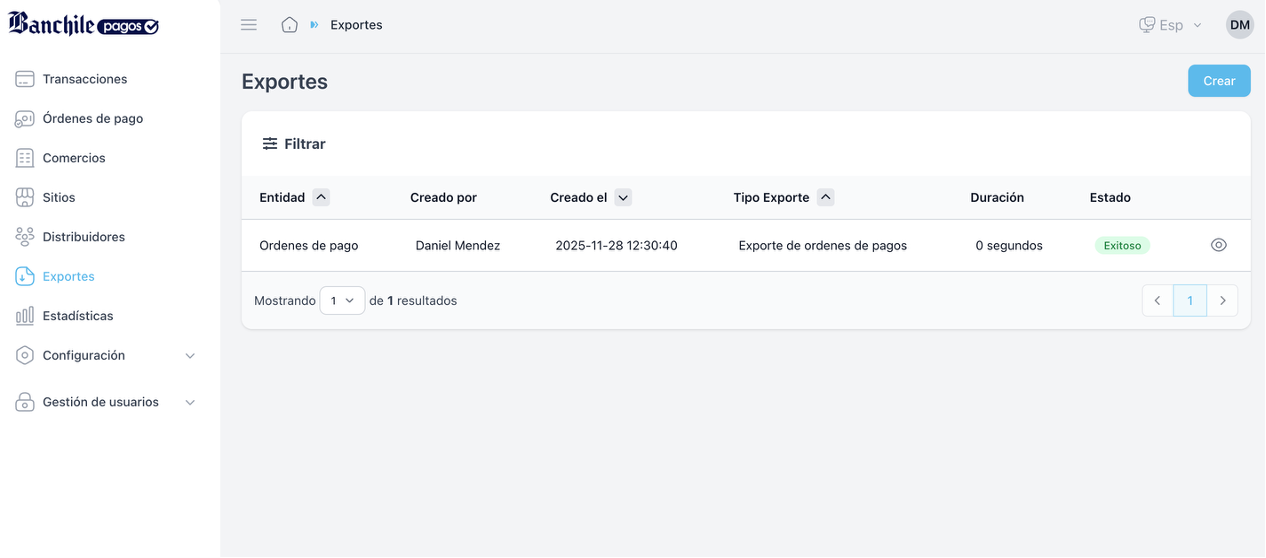View export details with eye icon
Screen dimensions: 1266x558
pos(1218,245)
